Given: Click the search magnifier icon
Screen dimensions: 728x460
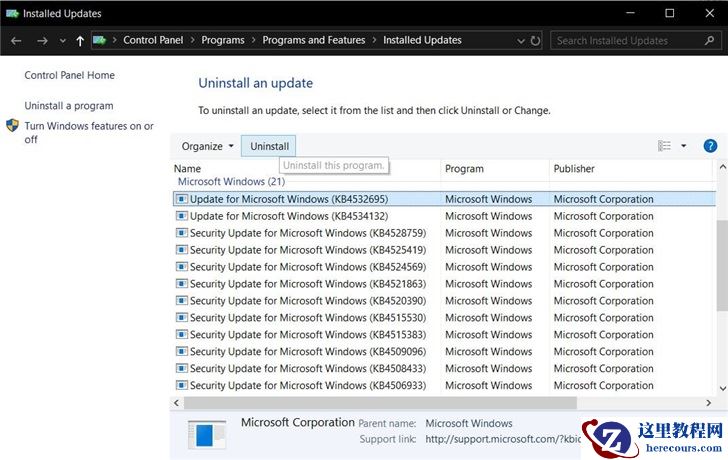Looking at the screenshot, I should (709, 40).
